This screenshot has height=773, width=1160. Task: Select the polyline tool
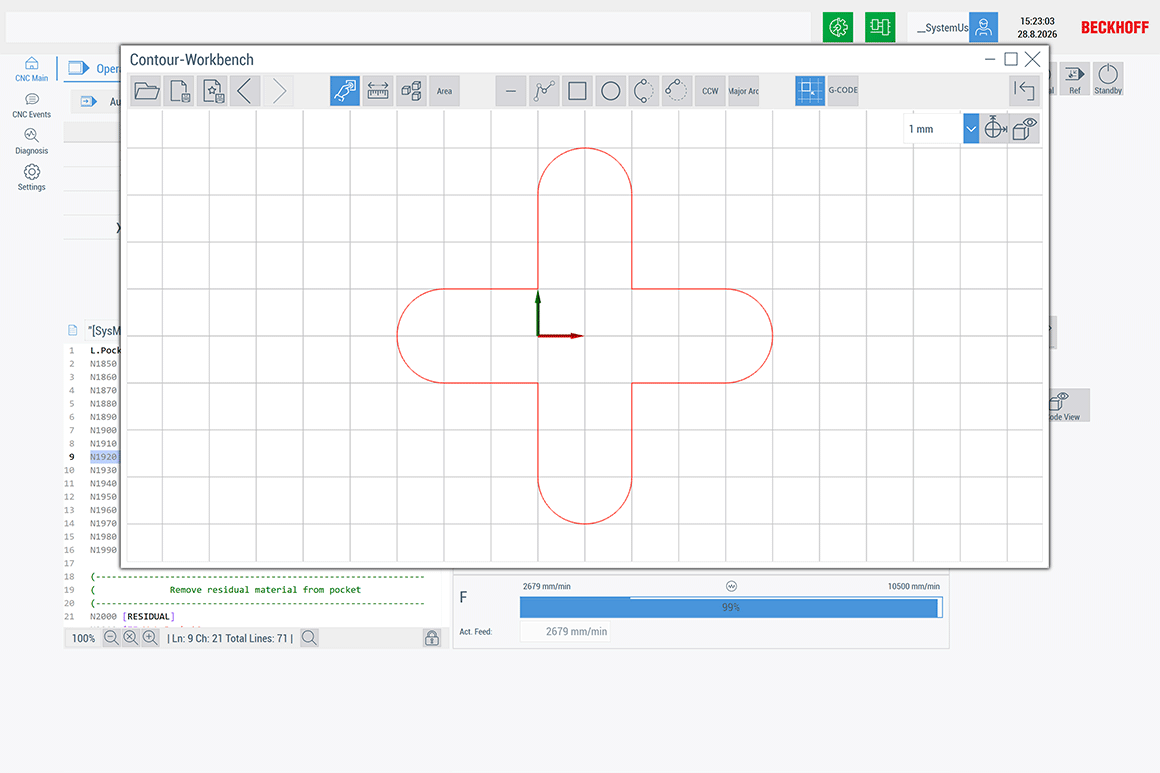[544, 91]
